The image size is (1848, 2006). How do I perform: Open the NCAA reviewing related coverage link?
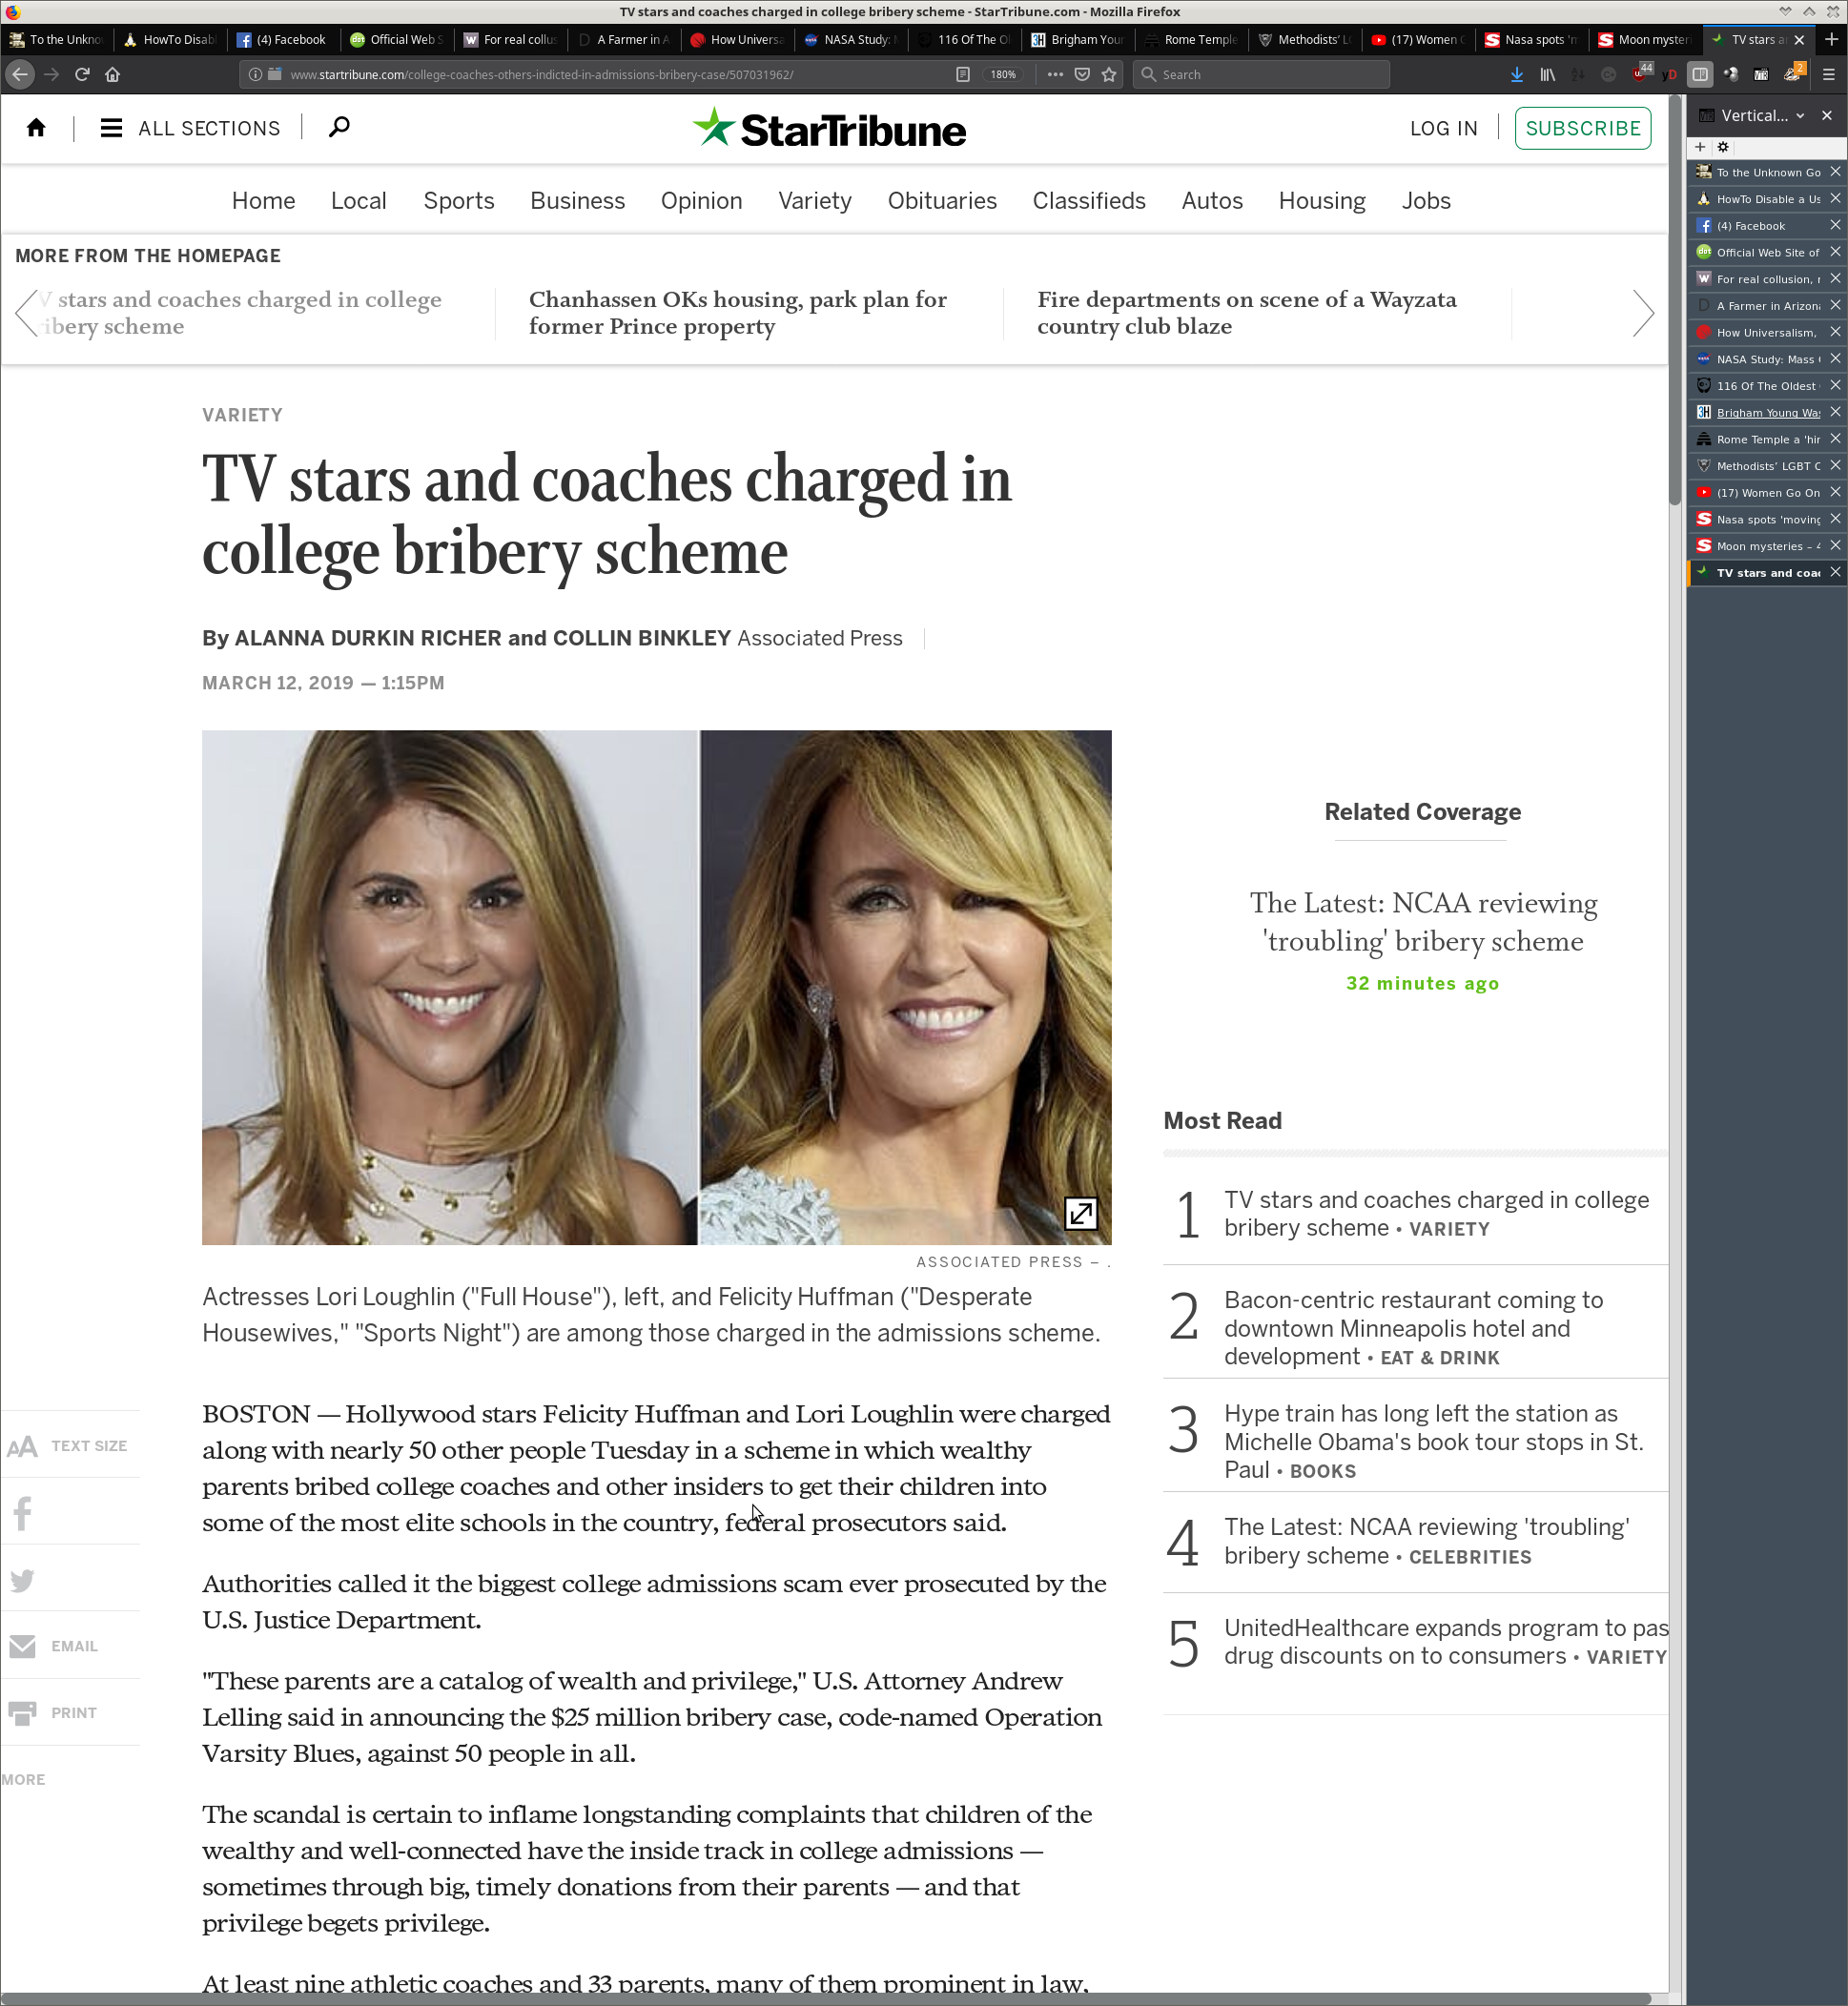pos(1423,922)
